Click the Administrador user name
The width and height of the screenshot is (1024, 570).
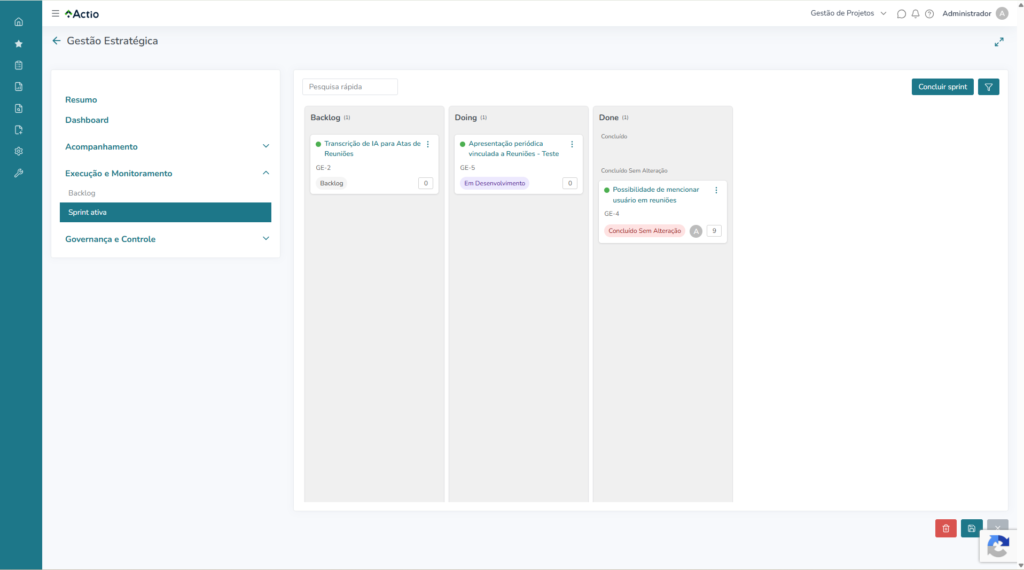(x=967, y=14)
